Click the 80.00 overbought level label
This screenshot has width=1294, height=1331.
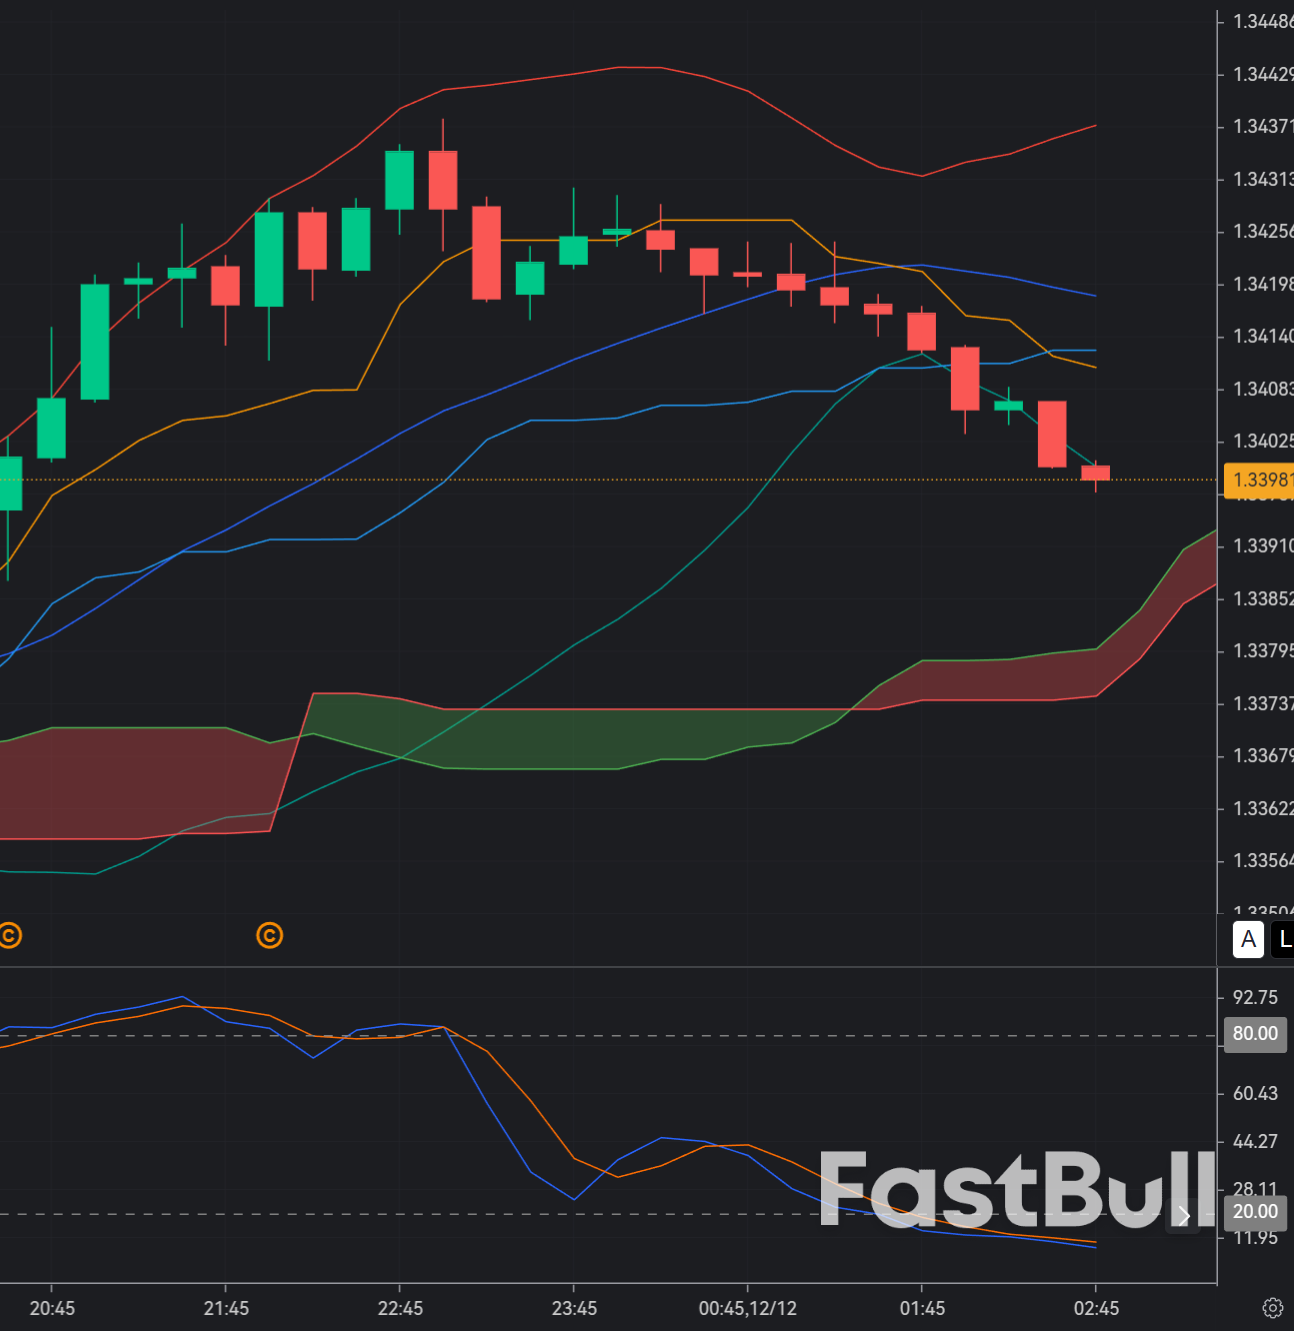[x=1255, y=1034]
